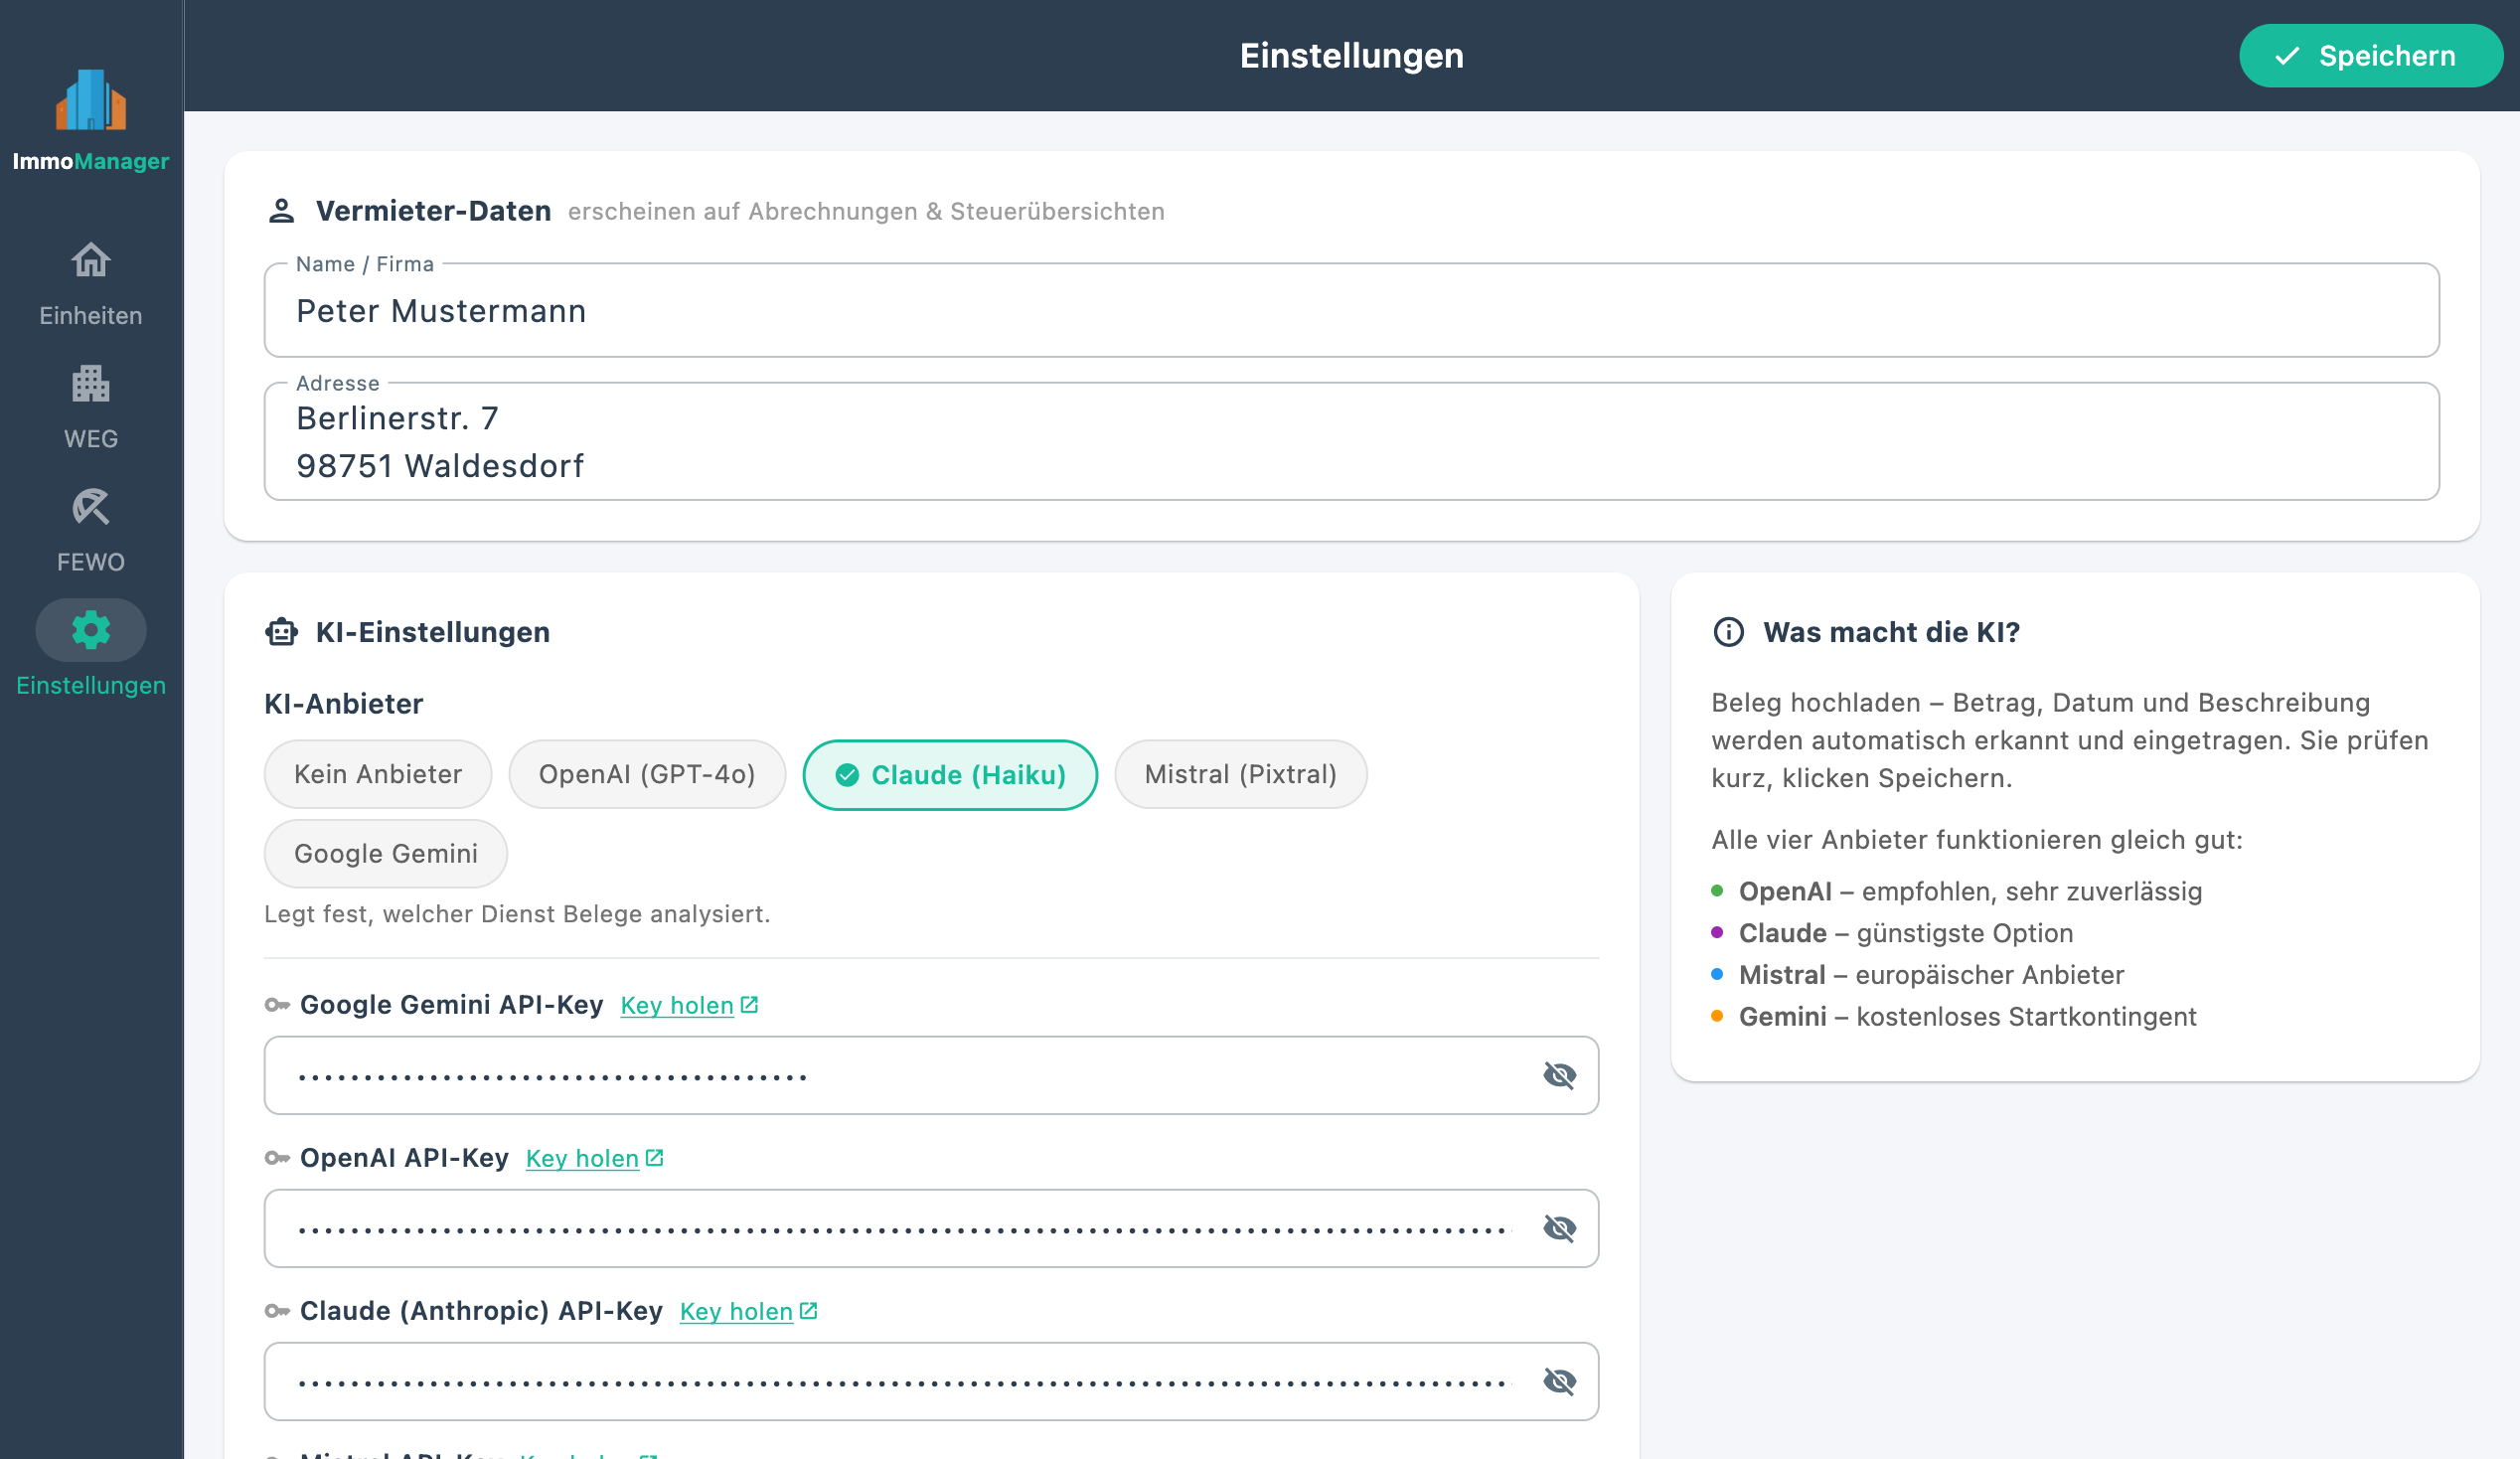The height and width of the screenshot is (1459, 2520).
Task: Edit the Name / Firma field
Action: [1352, 310]
